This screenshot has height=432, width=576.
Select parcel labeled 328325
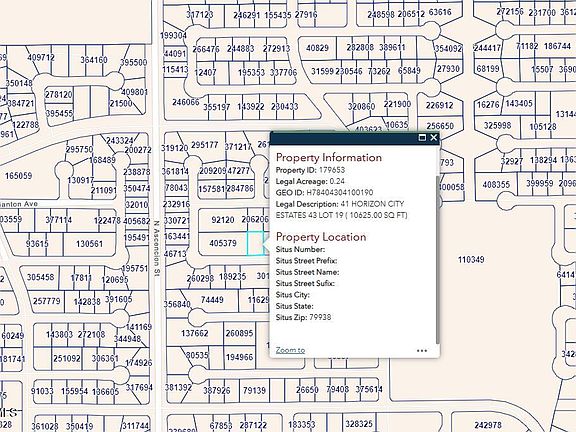coord(359,424)
